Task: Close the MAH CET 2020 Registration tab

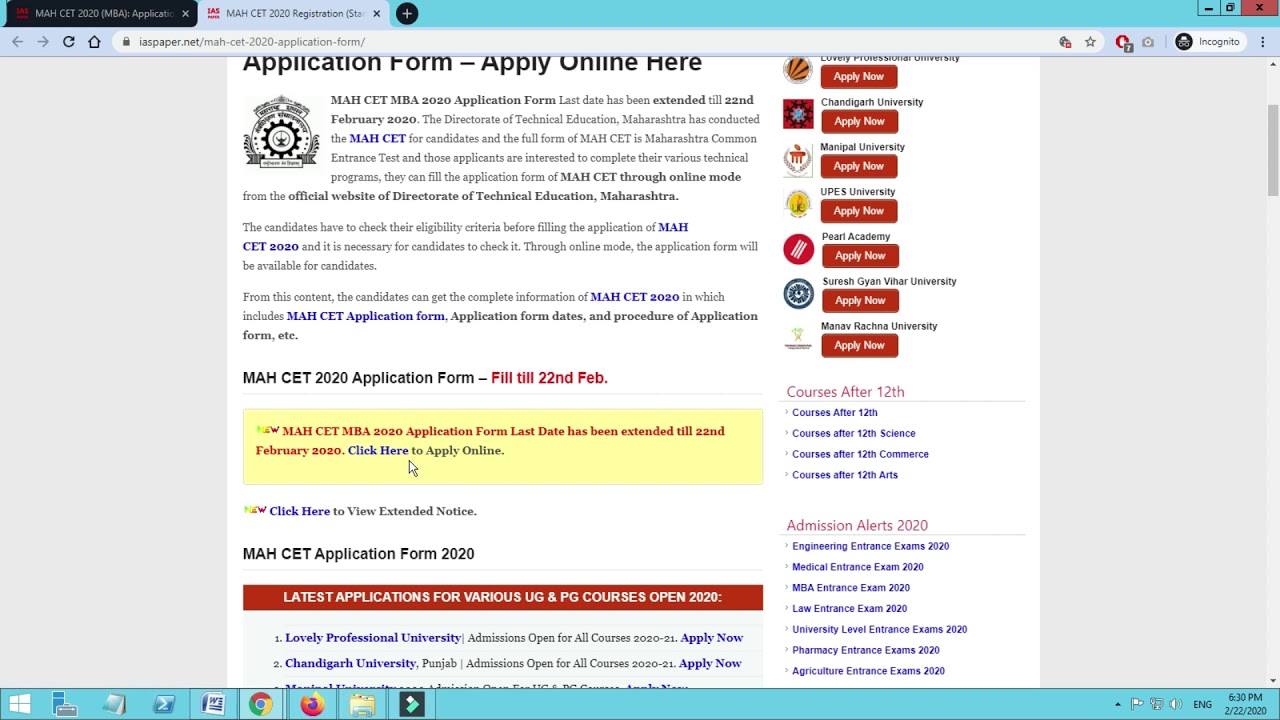Action: (x=377, y=14)
